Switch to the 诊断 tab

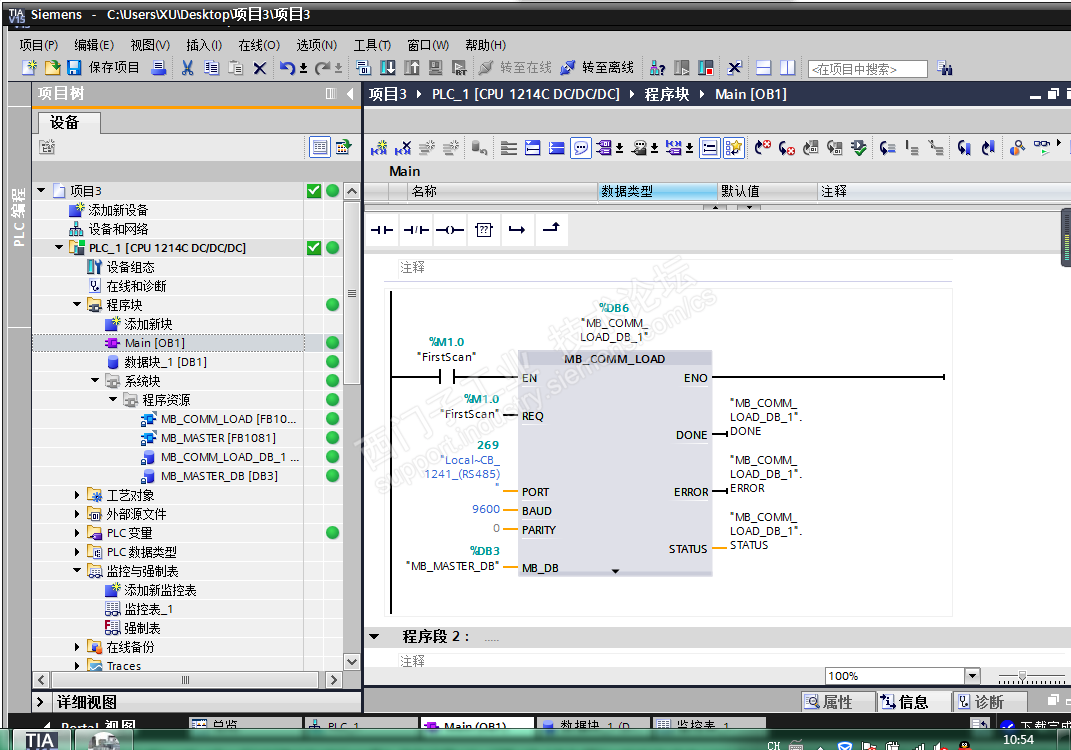[x=978, y=702]
